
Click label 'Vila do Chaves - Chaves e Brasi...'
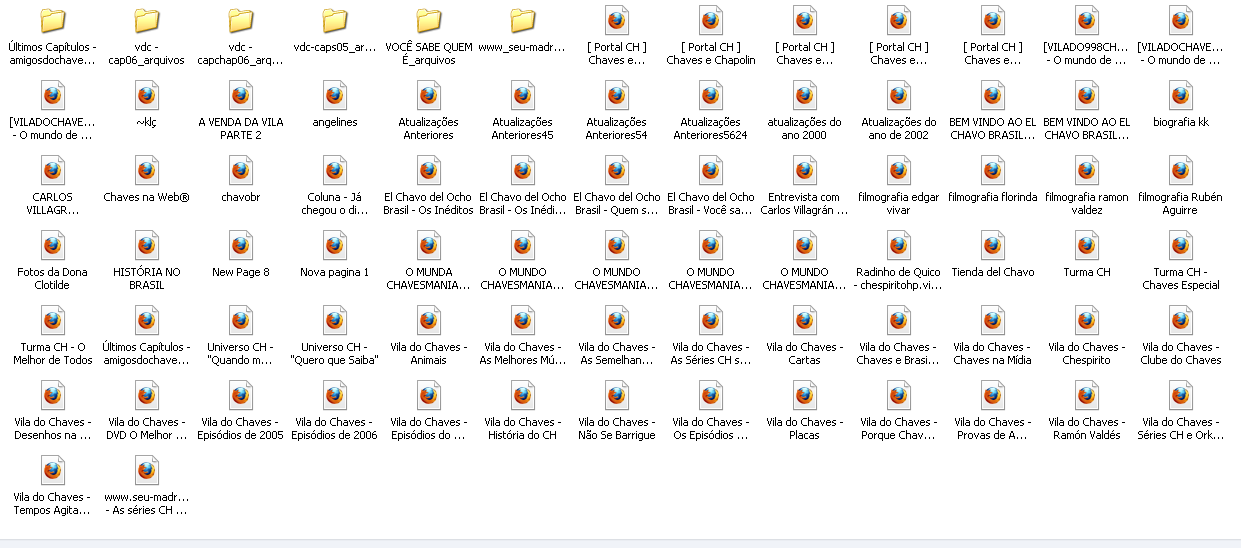pyautogui.click(x=898, y=354)
